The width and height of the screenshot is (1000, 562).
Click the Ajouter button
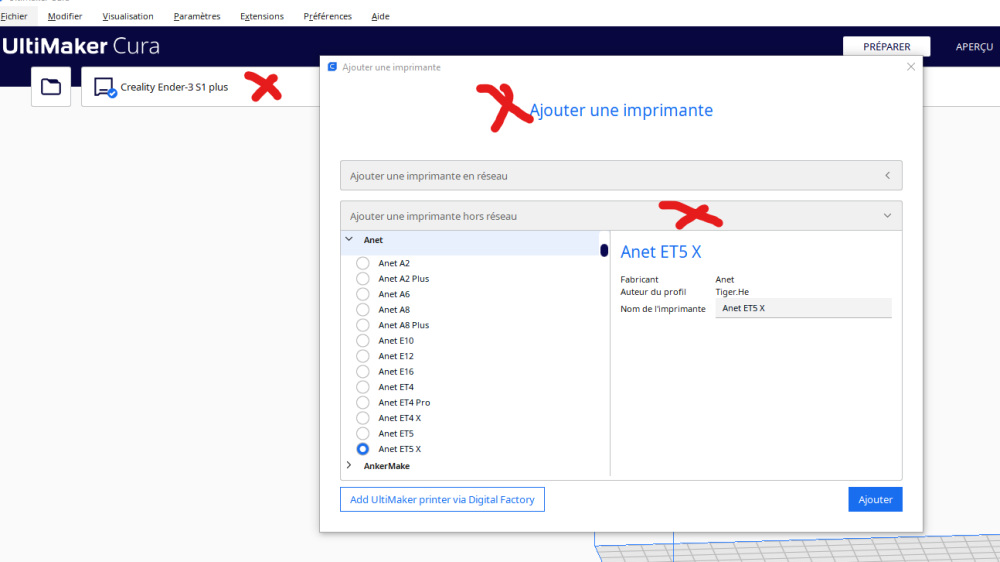click(x=875, y=499)
